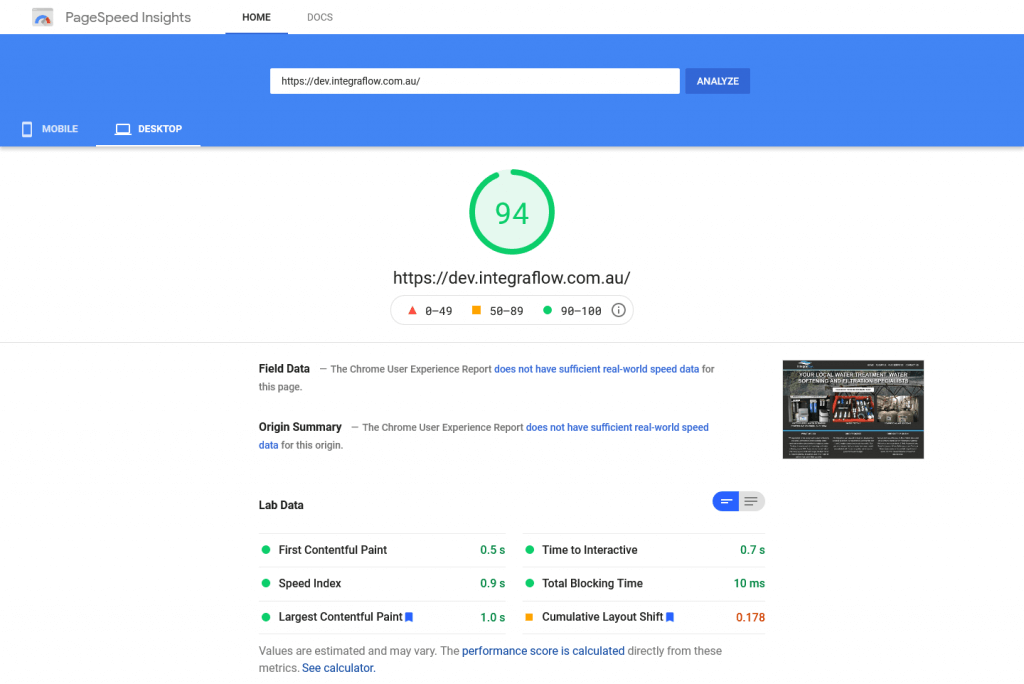The height and width of the screenshot is (684, 1024).
Task: Click the PageSpeed Insights logo icon
Action: click(42, 17)
